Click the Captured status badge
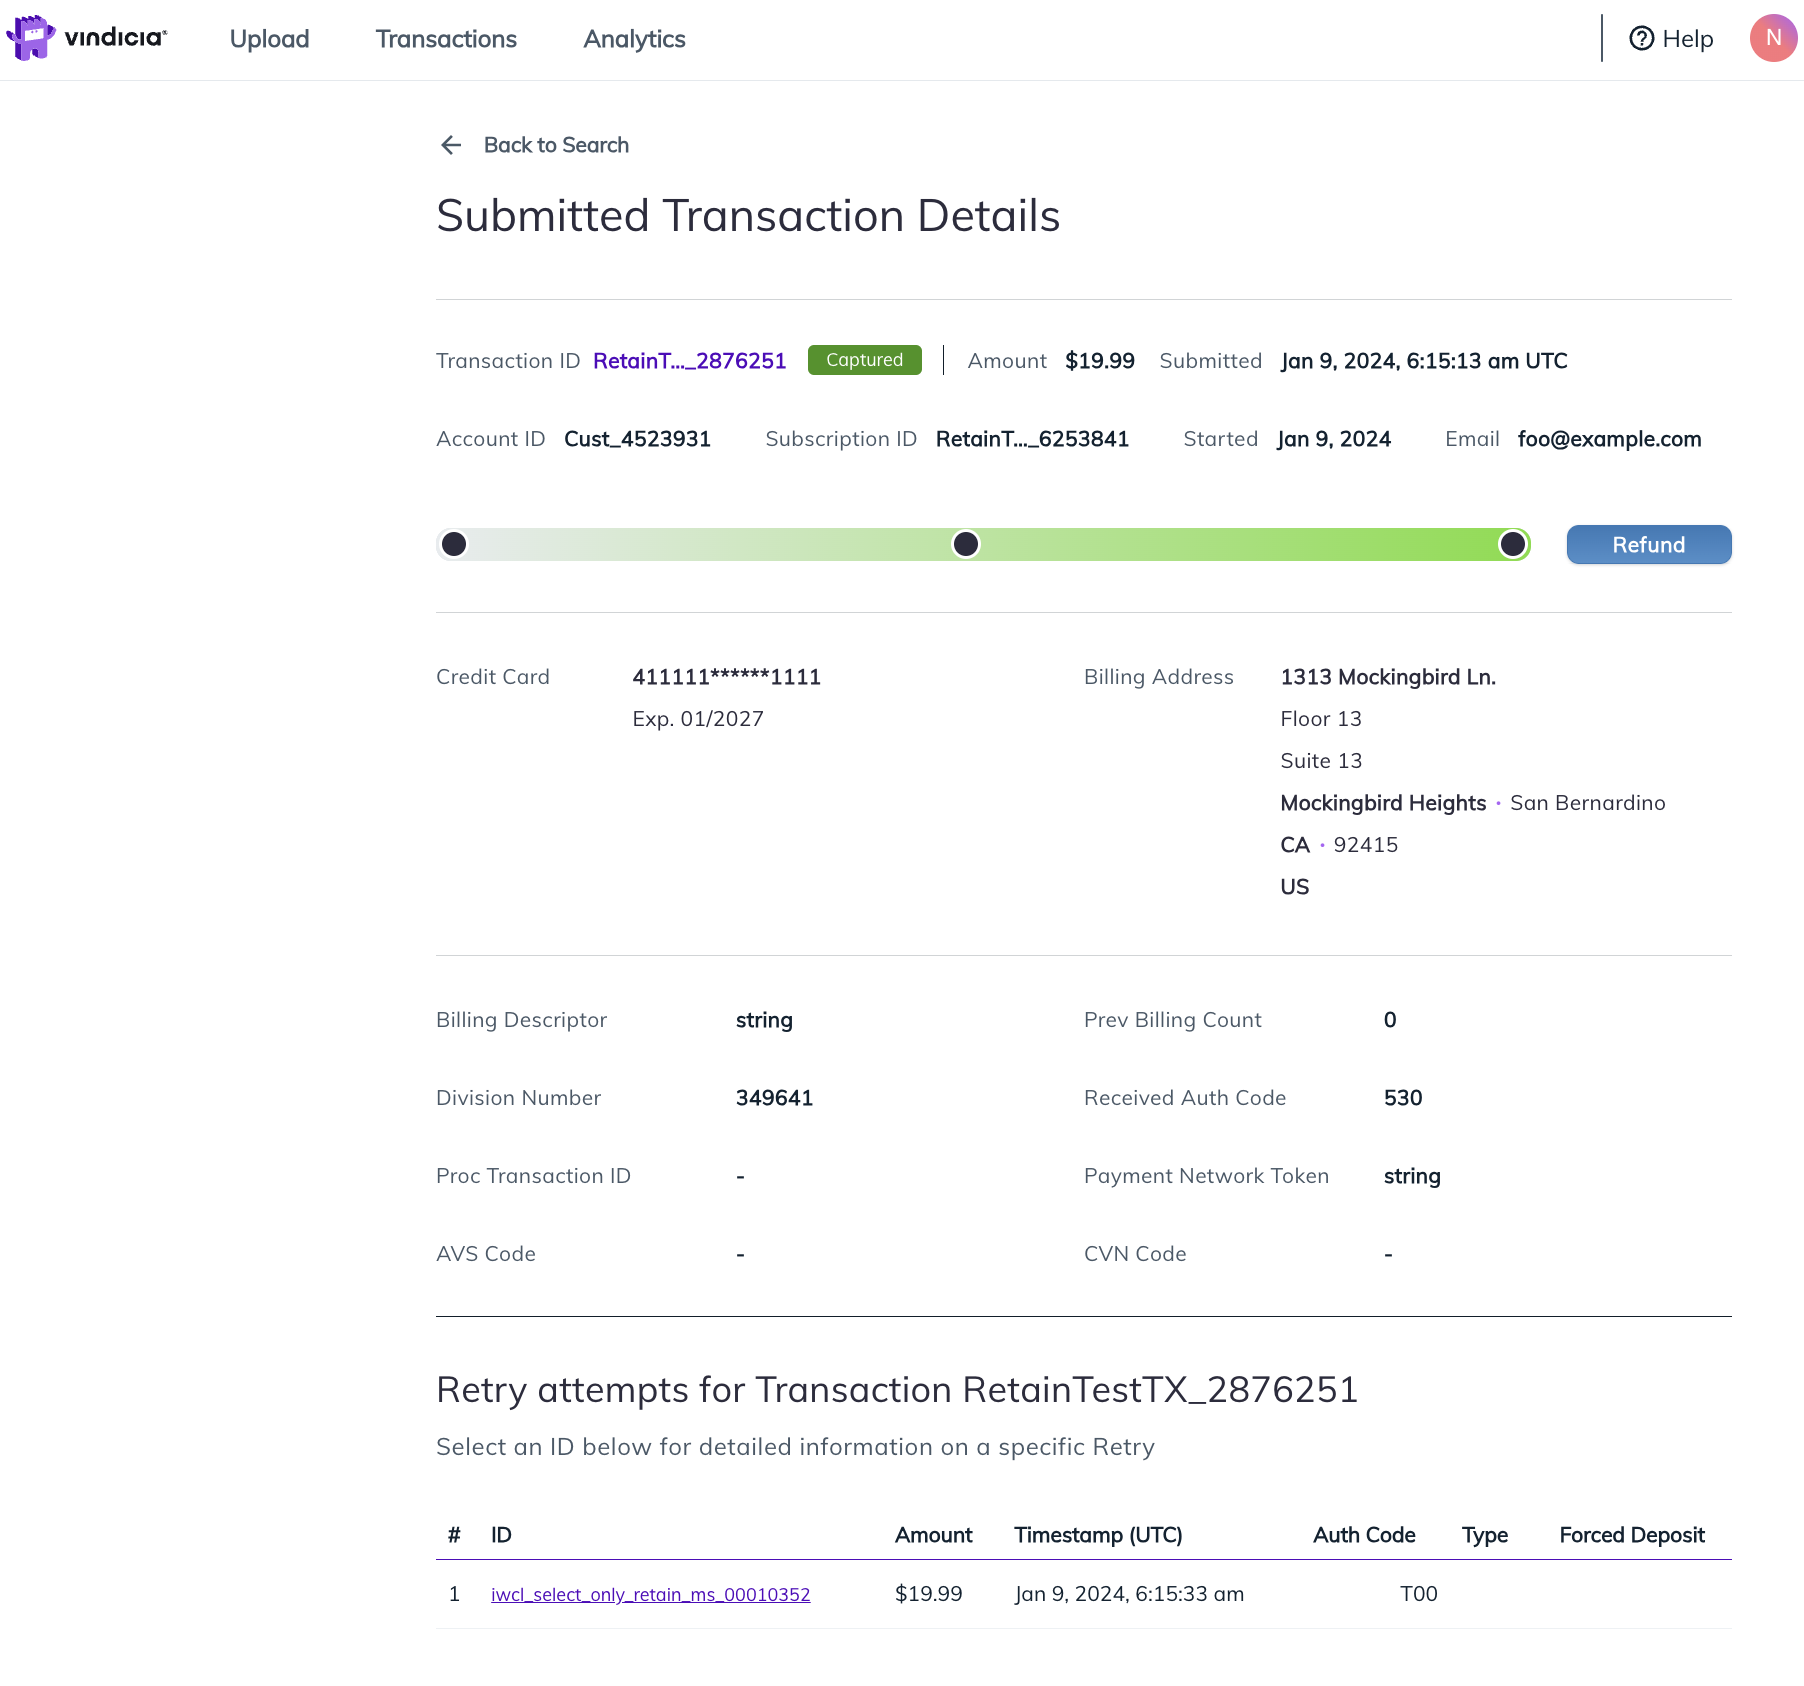This screenshot has height=1686, width=1804. (865, 360)
